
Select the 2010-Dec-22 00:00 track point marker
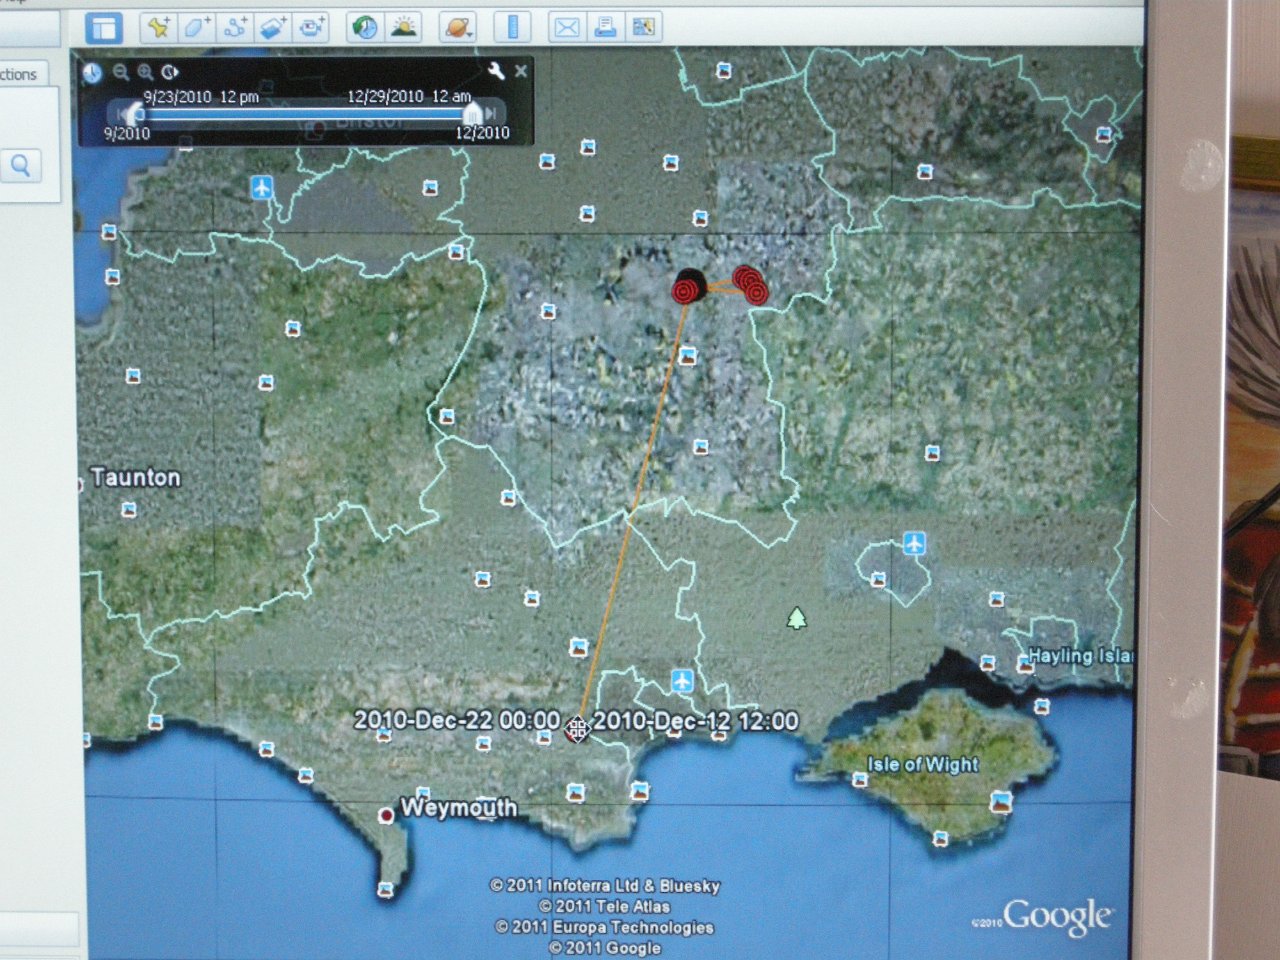click(x=576, y=729)
